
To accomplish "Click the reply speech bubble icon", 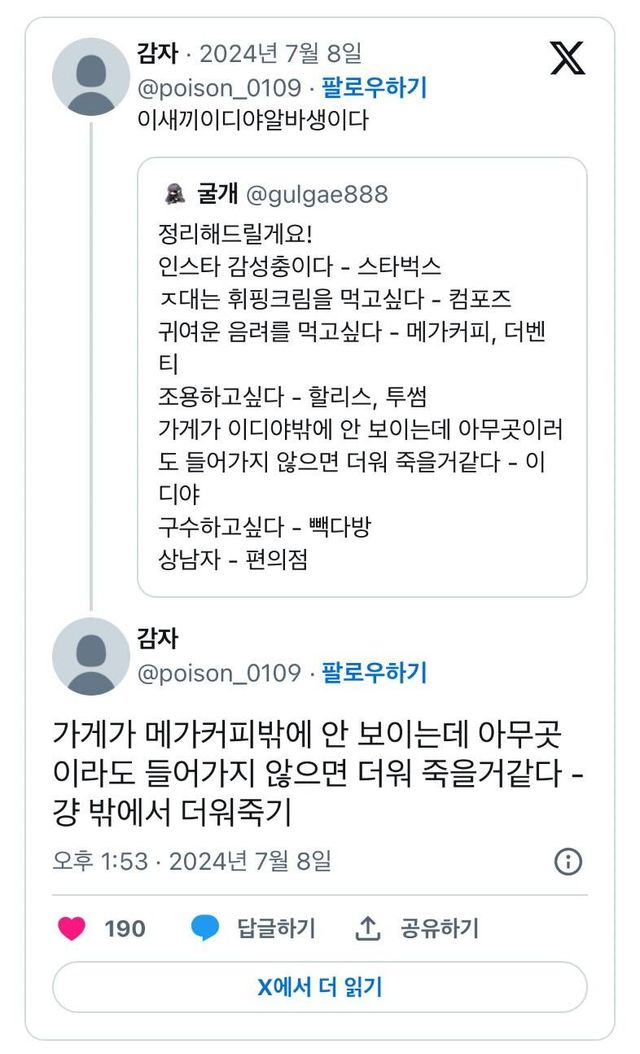I will tap(205, 928).
